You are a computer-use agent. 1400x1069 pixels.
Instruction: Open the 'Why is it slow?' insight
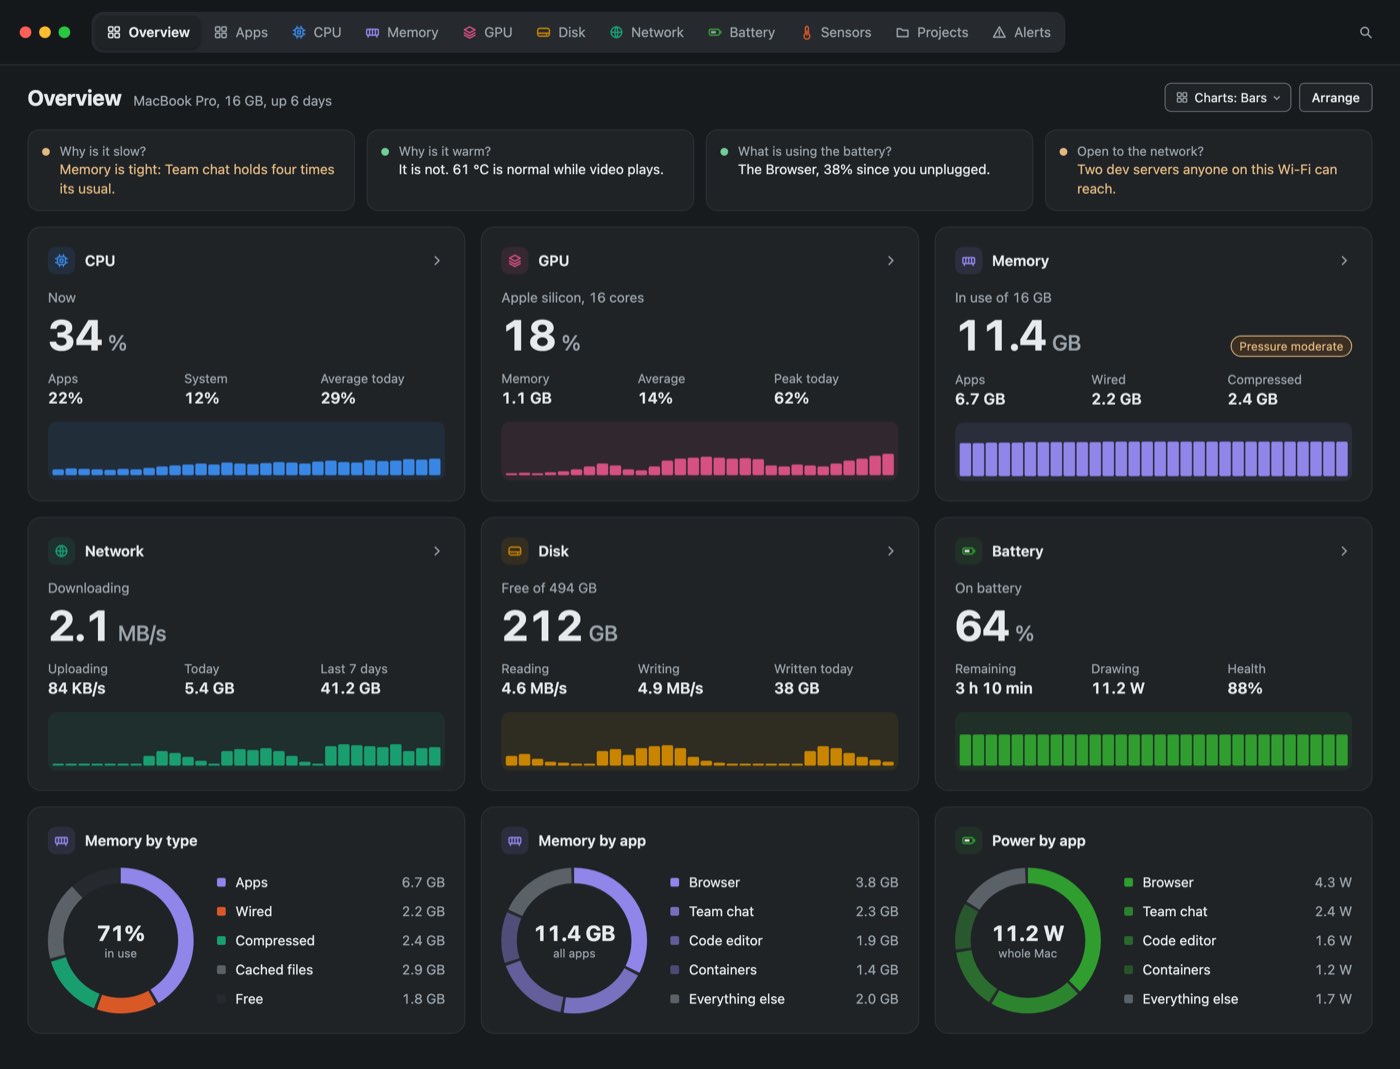point(191,170)
